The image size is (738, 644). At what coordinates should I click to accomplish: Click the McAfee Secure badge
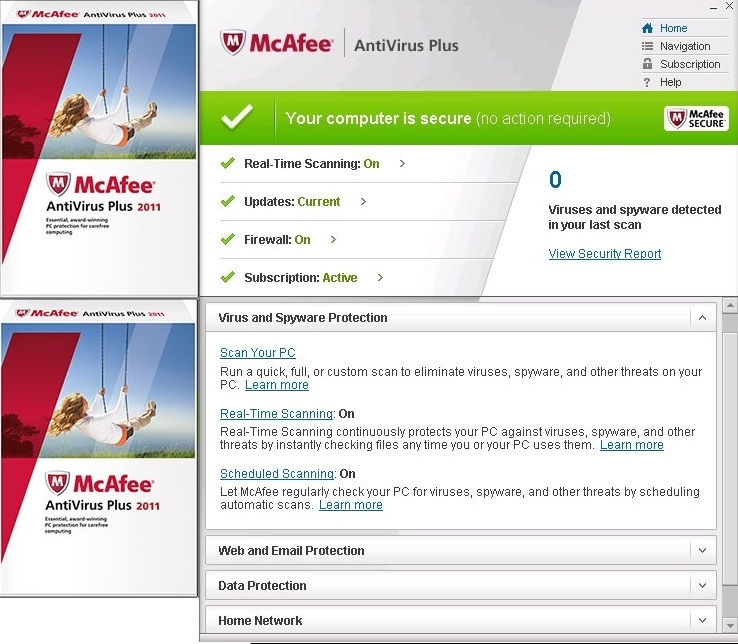point(695,119)
